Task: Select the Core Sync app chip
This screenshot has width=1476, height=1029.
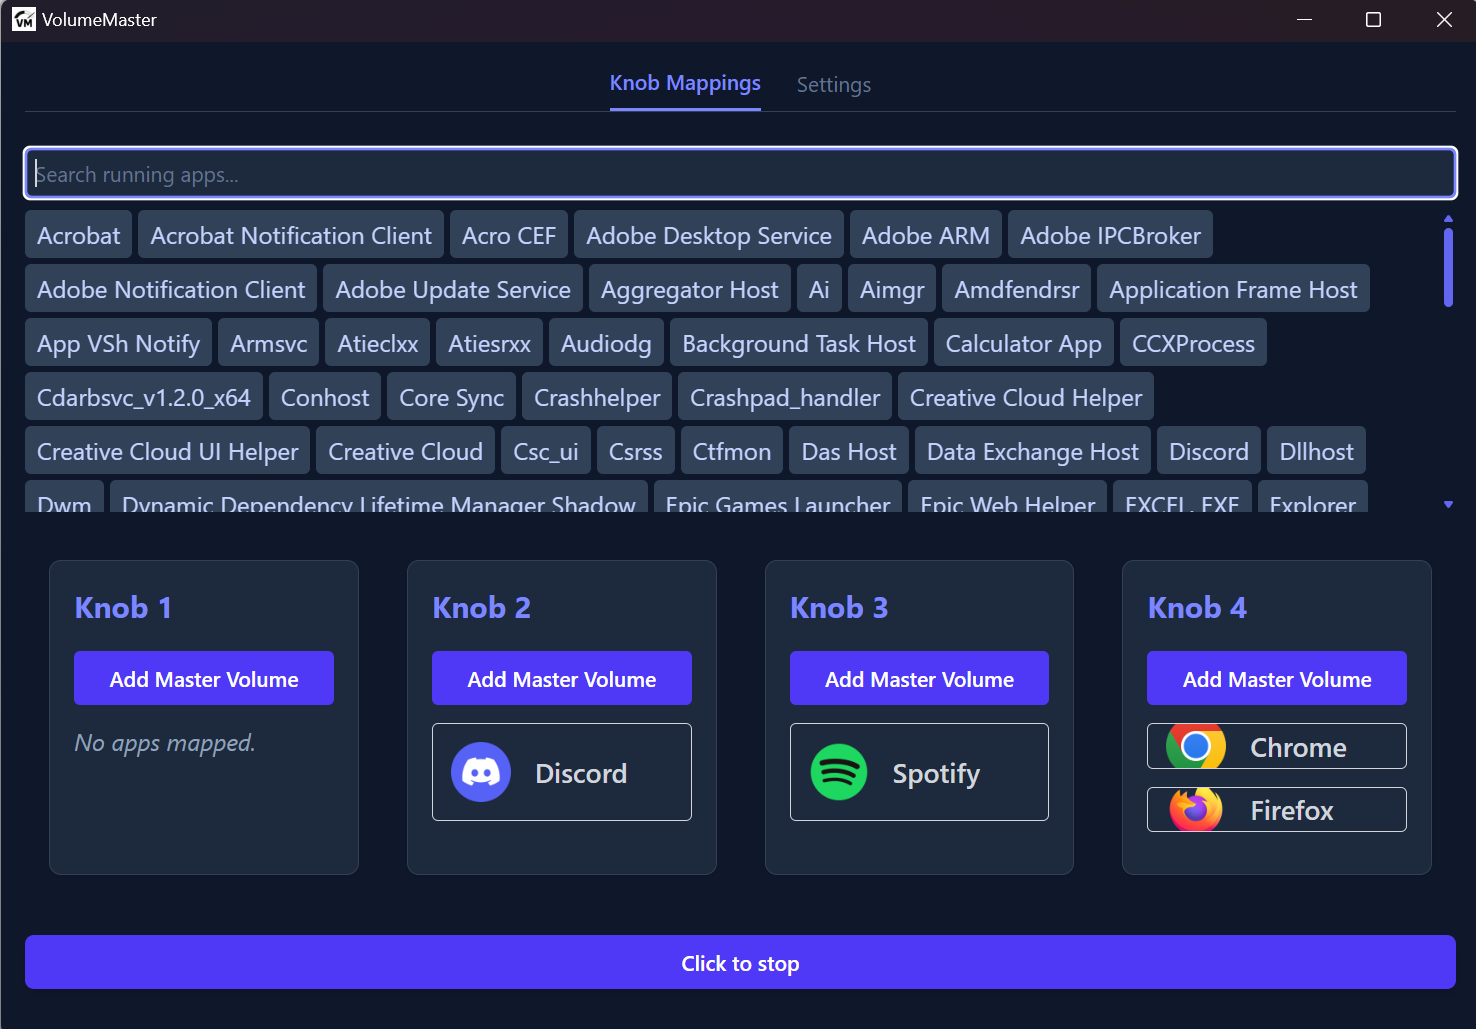Action: 451,398
